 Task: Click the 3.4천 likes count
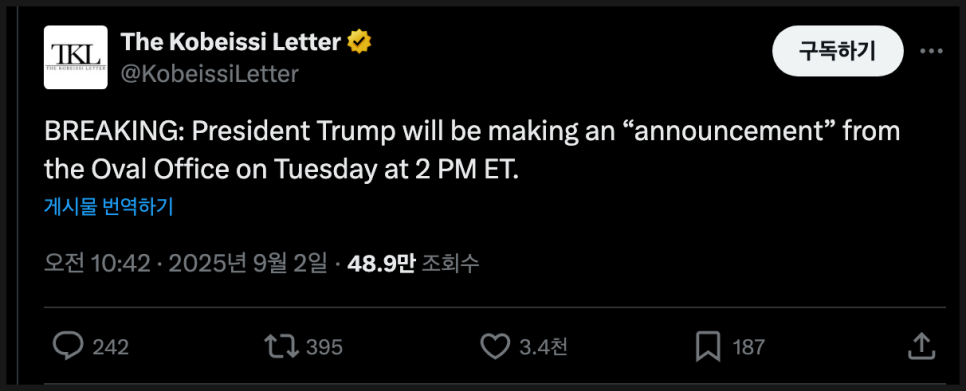point(543,347)
